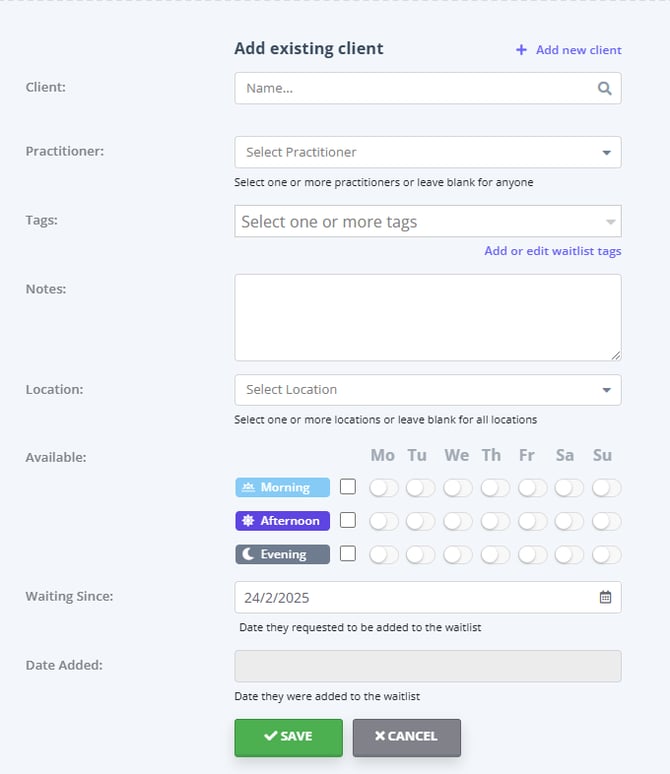Click the Add or edit waitlist tags link
The height and width of the screenshot is (774, 670).
point(552,251)
